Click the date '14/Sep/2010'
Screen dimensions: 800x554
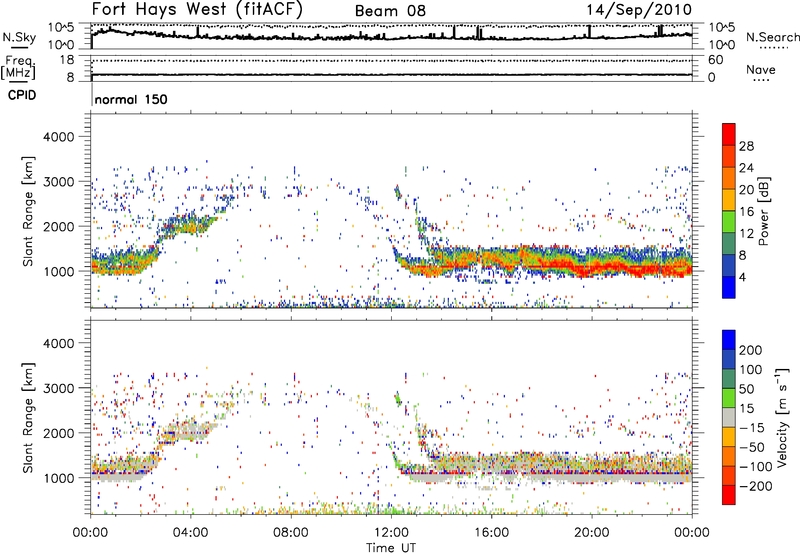click(x=639, y=10)
